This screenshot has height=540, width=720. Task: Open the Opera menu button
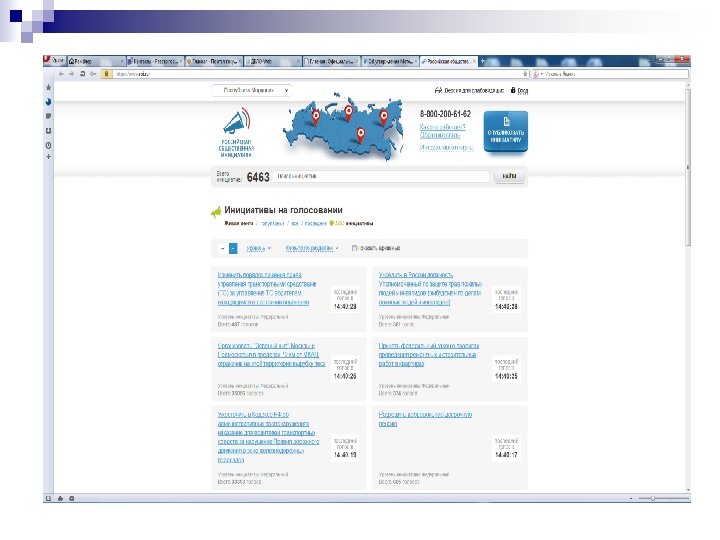click(54, 61)
